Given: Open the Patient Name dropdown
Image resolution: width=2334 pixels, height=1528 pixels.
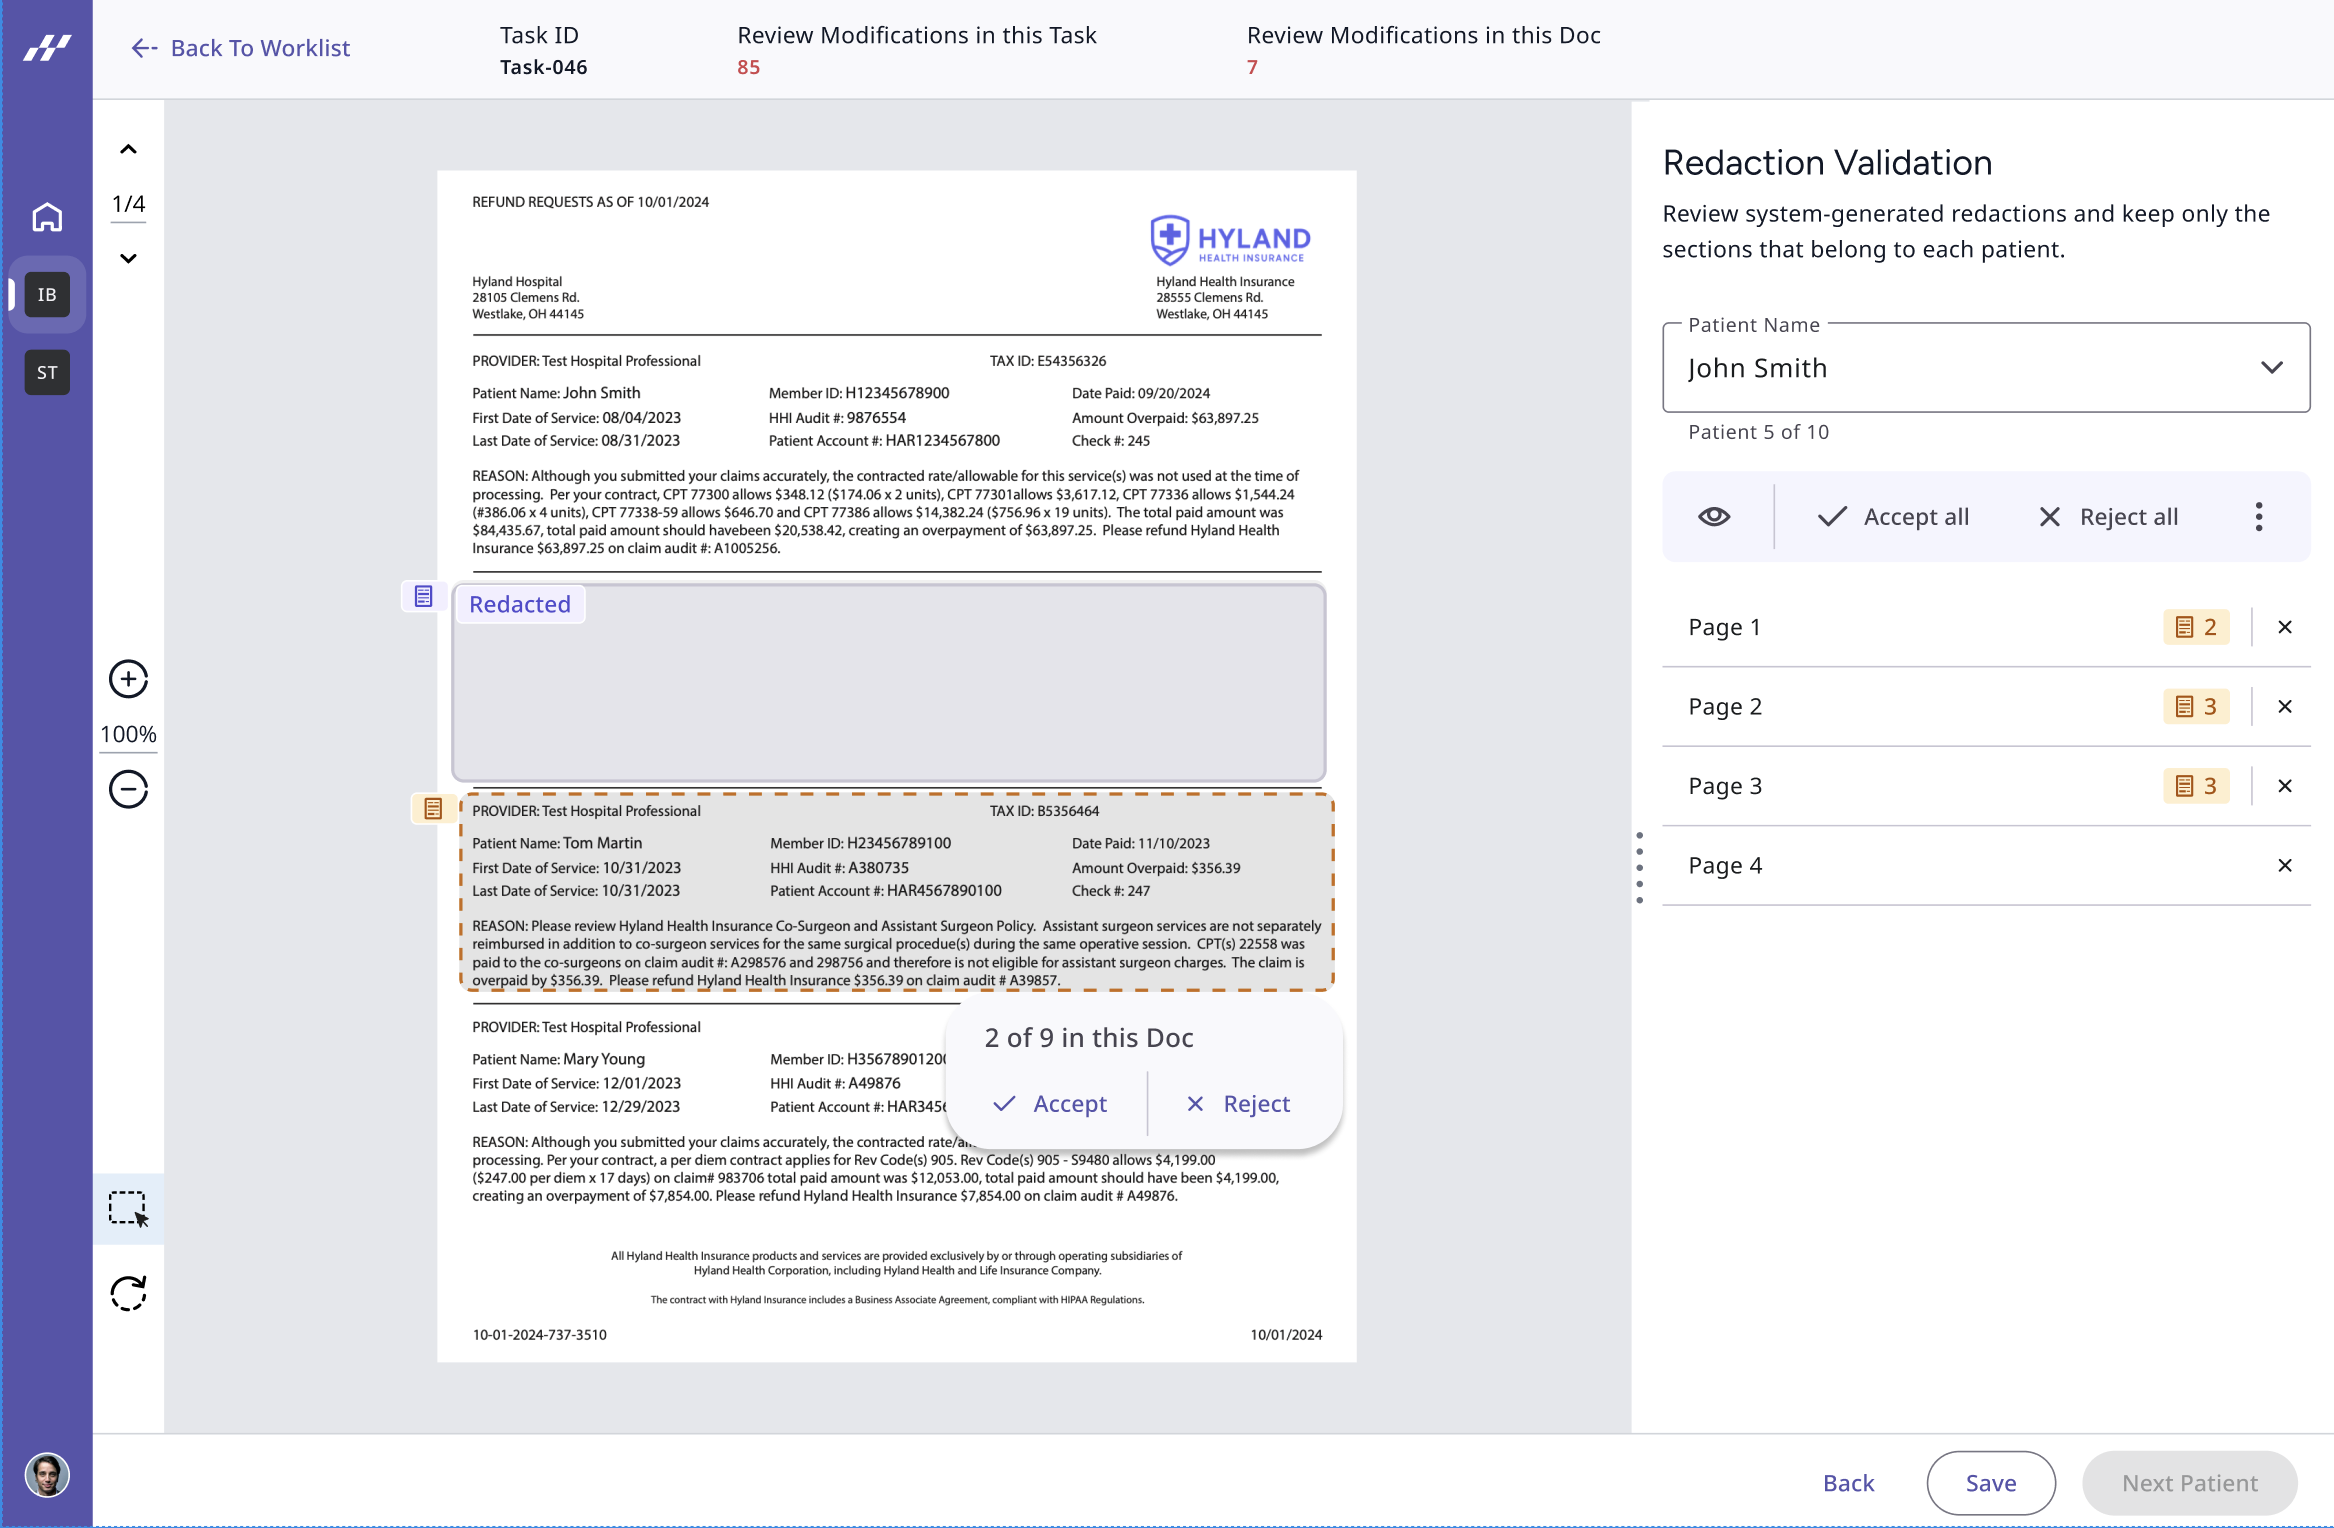Looking at the screenshot, I should (2271, 368).
